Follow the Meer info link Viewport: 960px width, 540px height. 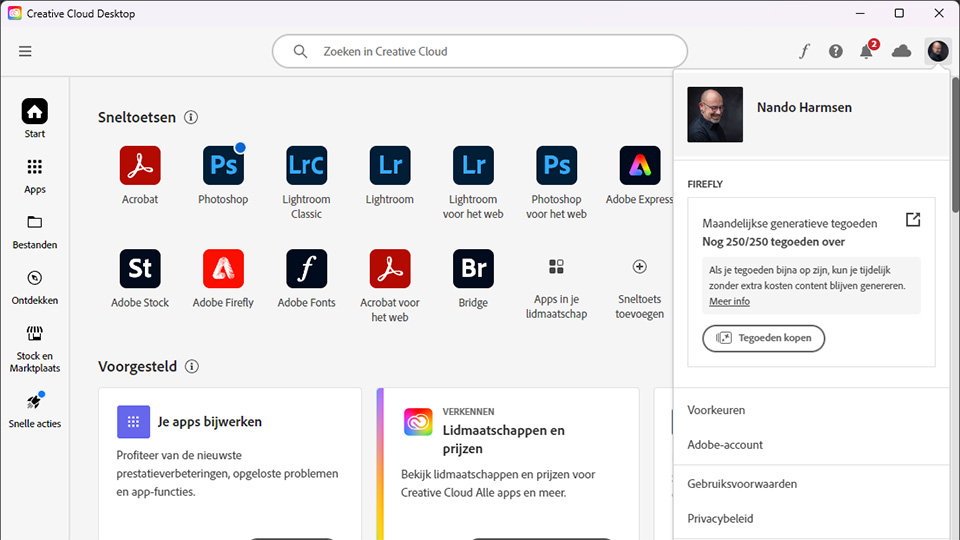[x=729, y=301]
